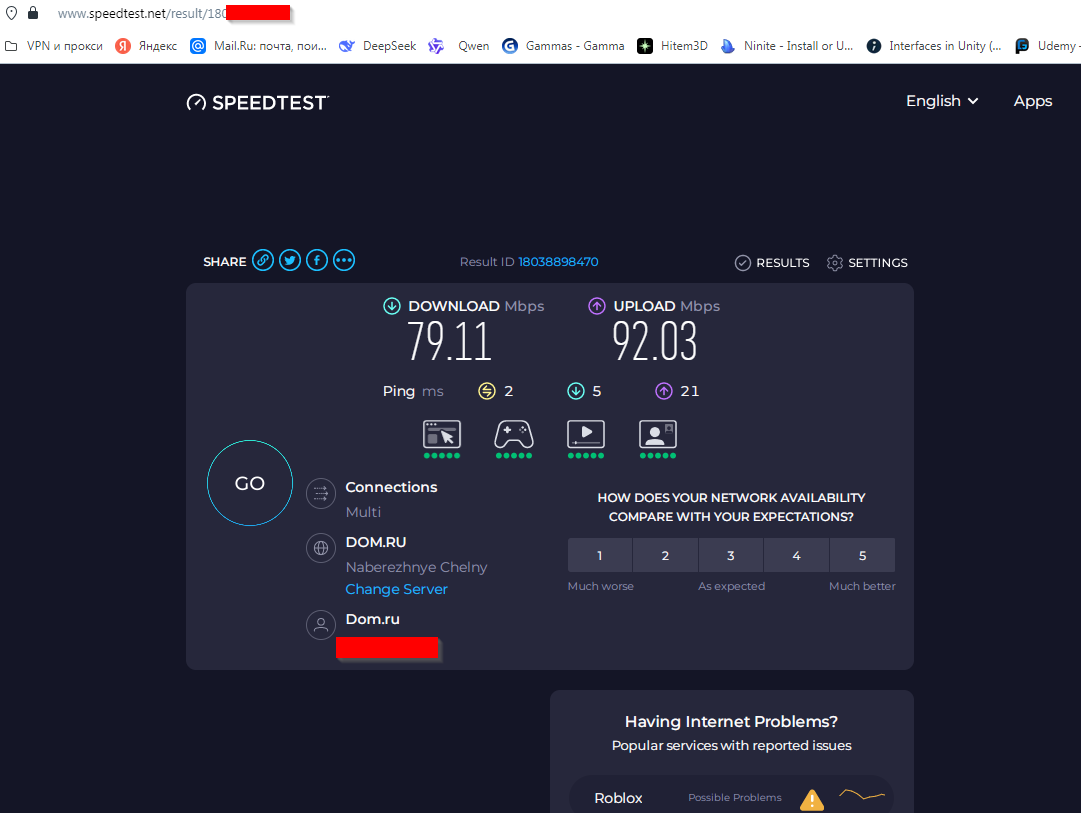The width and height of the screenshot is (1081, 813).
Task: Open more share options icon
Action: 344,261
